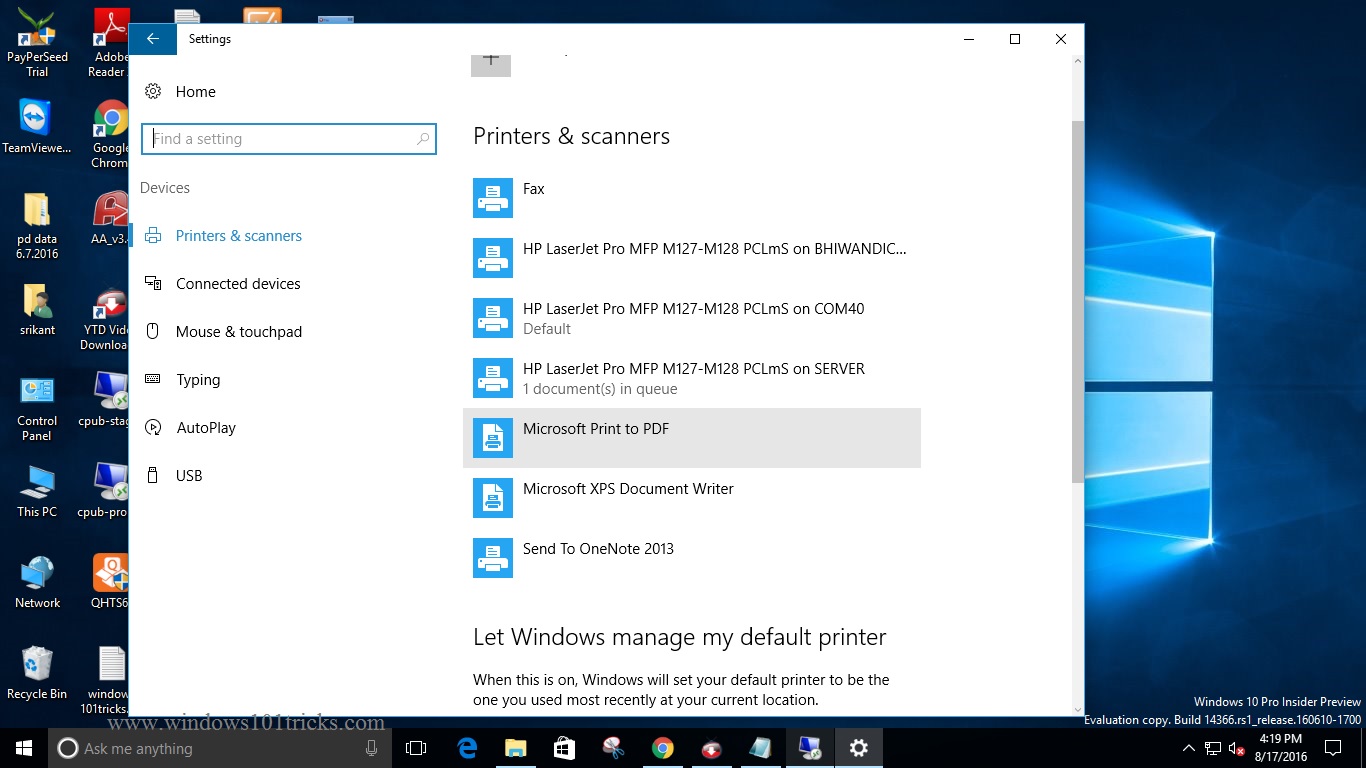Select HP LaserJet on SERVER printer
Image resolution: width=1366 pixels, height=768 pixels.
click(x=692, y=378)
